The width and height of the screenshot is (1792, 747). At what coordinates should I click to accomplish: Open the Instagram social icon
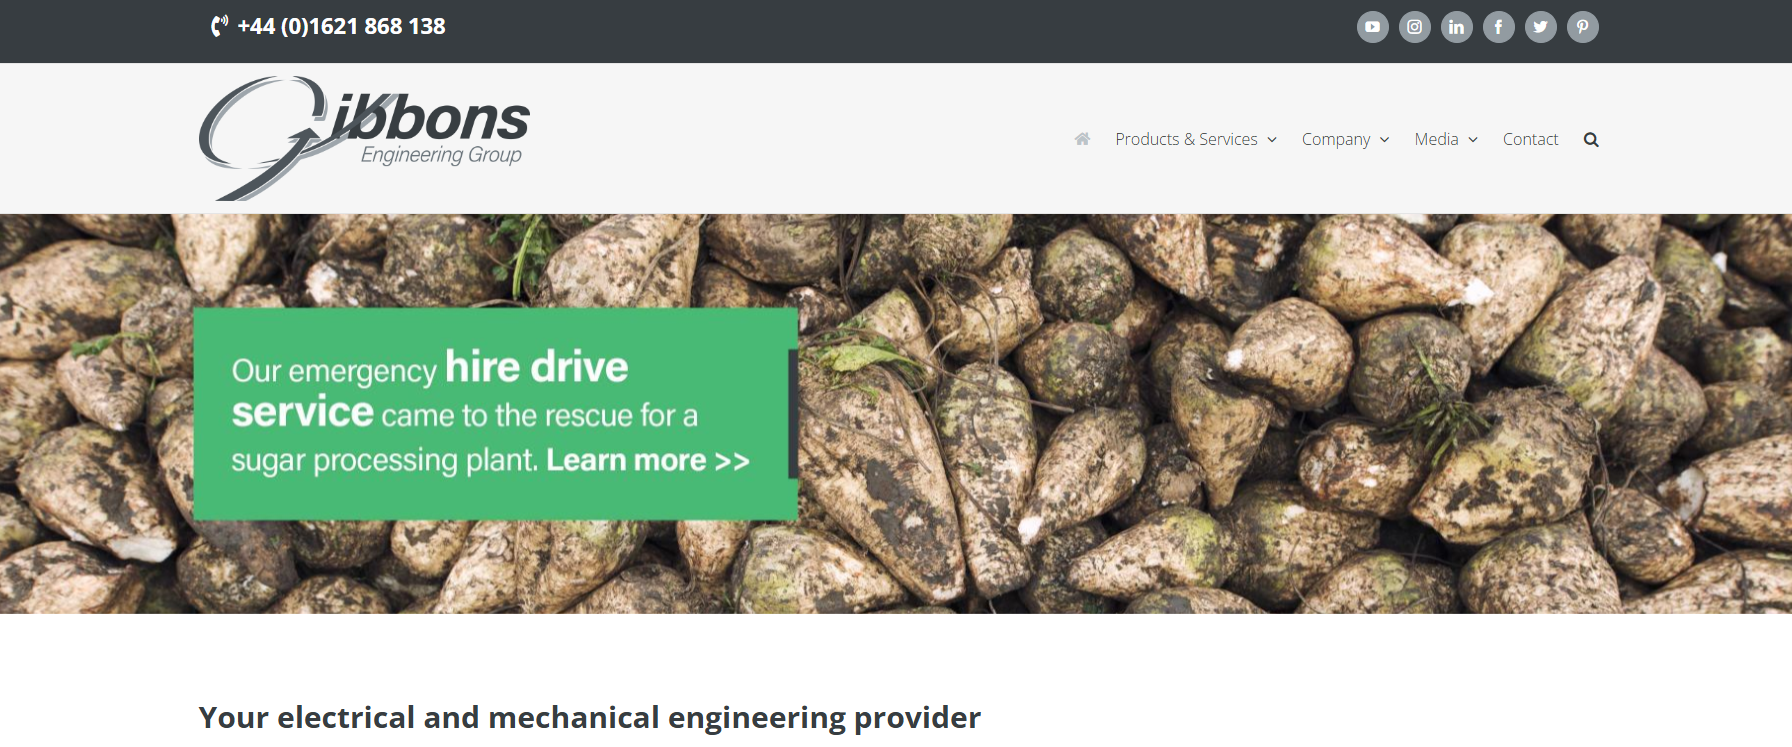click(x=1414, y=27)
